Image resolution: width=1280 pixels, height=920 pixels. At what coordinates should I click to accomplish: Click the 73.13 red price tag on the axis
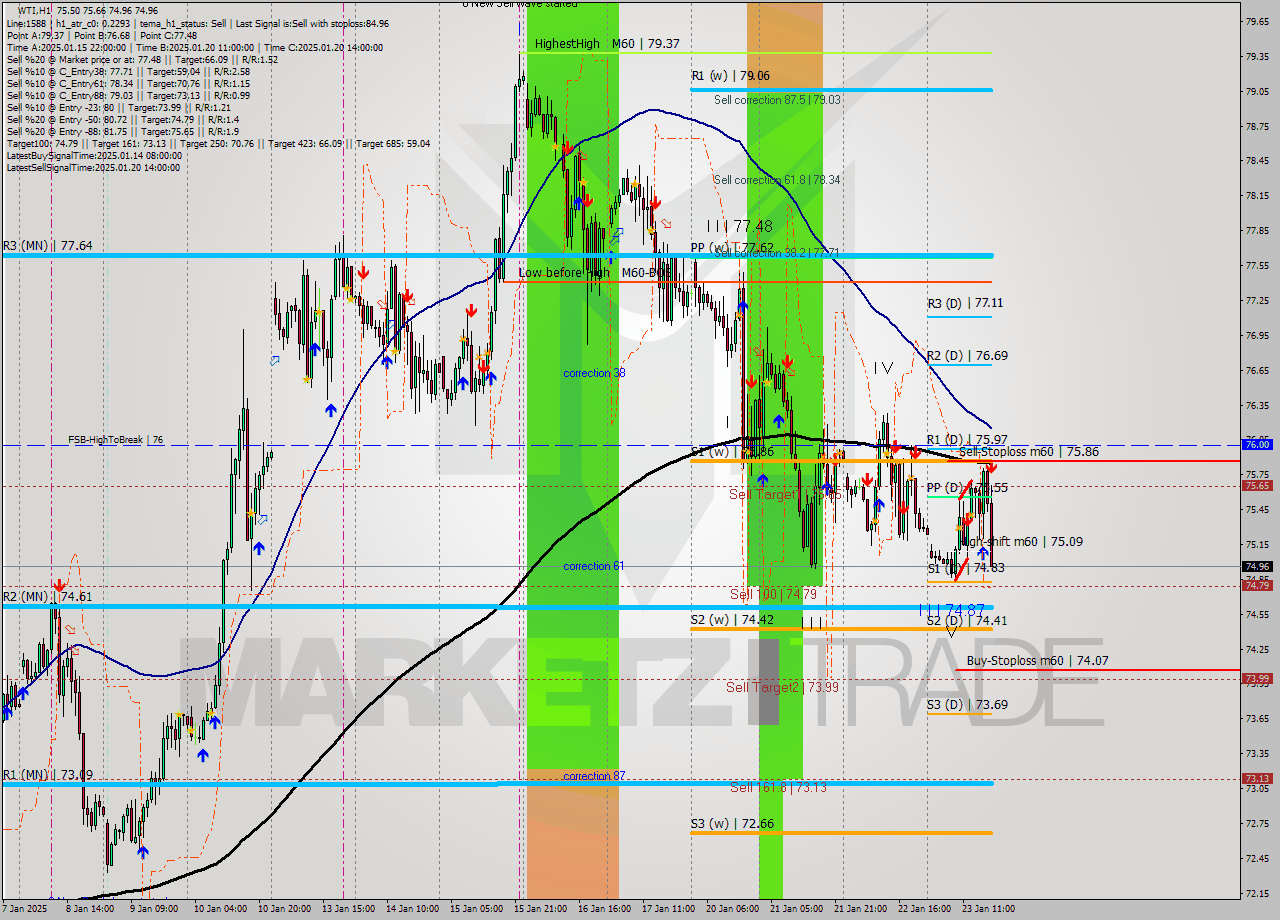click(1256, 778)
